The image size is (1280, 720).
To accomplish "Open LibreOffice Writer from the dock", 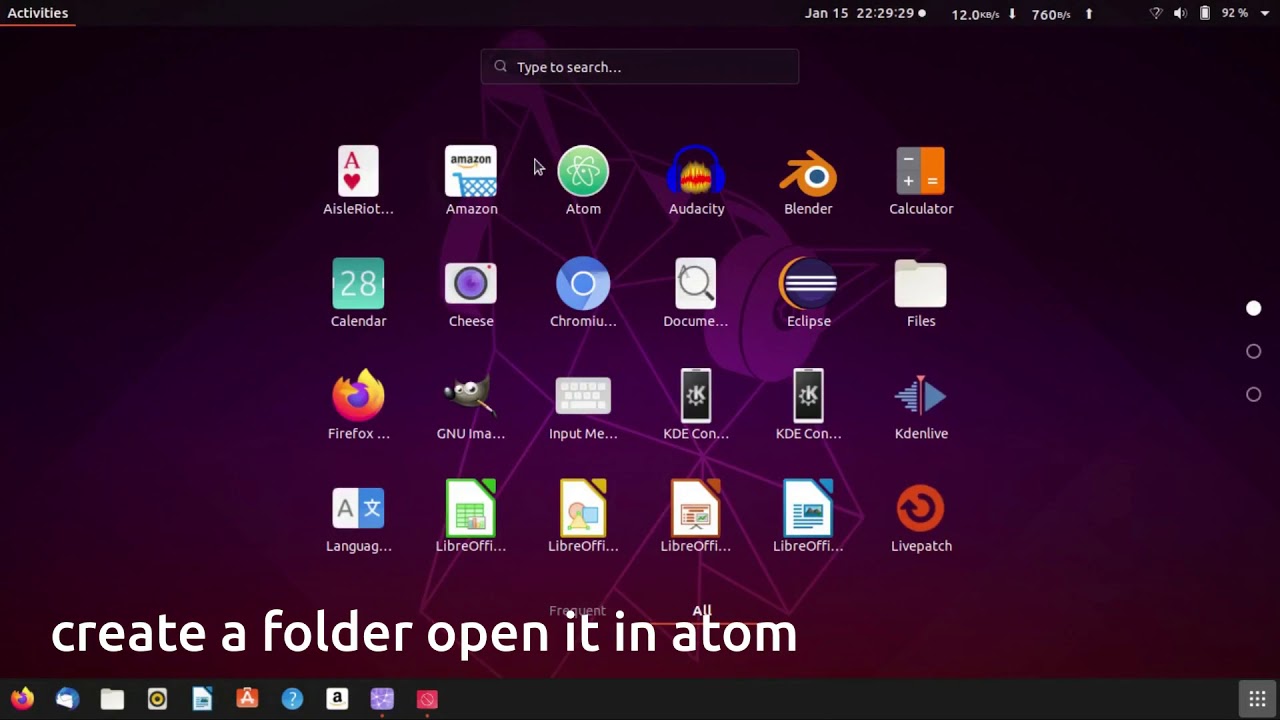I will (202, 699).
